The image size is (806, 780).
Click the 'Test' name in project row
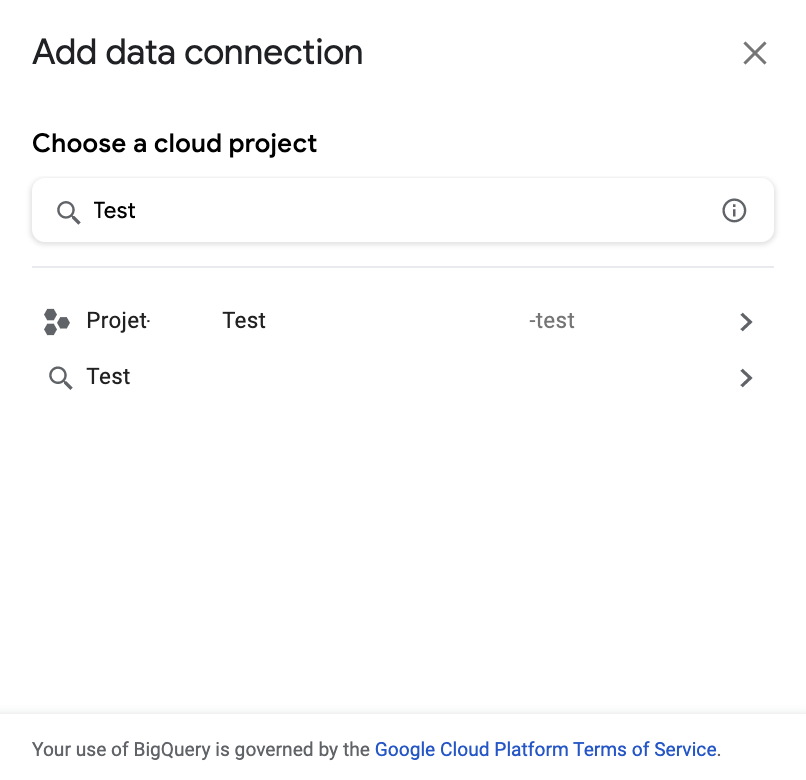coord(244,321)
